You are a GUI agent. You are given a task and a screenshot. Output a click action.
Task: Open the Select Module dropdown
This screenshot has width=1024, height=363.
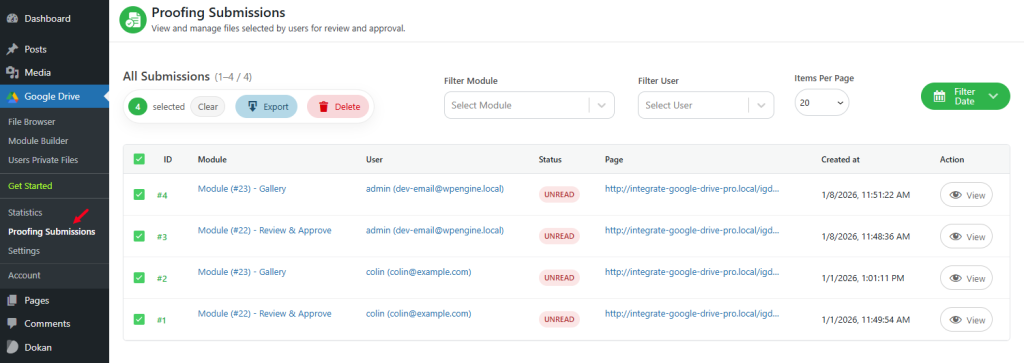[529, 105]
